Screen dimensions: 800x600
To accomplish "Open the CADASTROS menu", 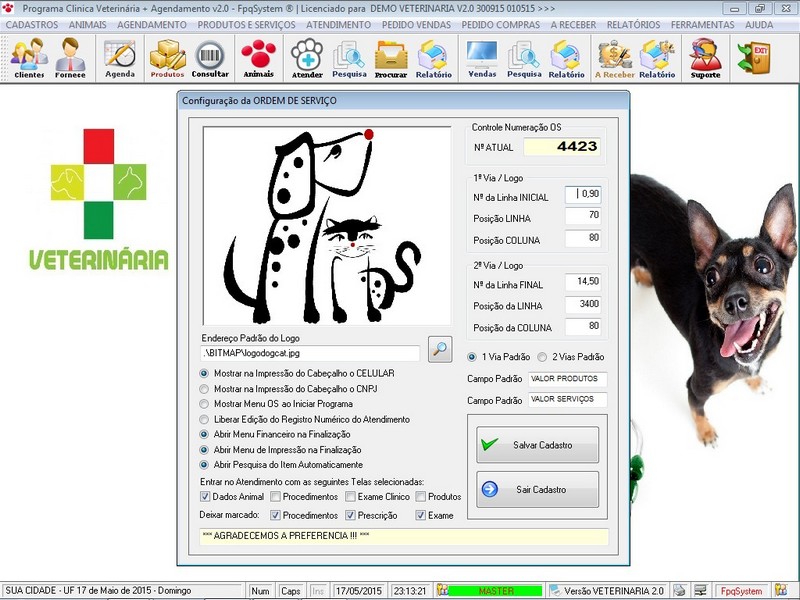I will tap(32, 24).
